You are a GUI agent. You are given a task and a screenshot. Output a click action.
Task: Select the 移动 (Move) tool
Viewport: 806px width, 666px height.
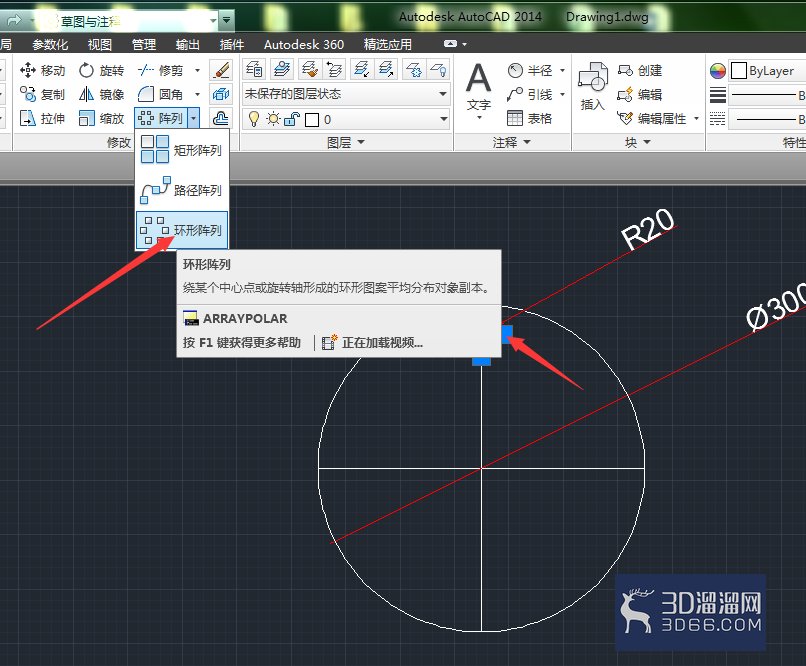tap(43, 70)
